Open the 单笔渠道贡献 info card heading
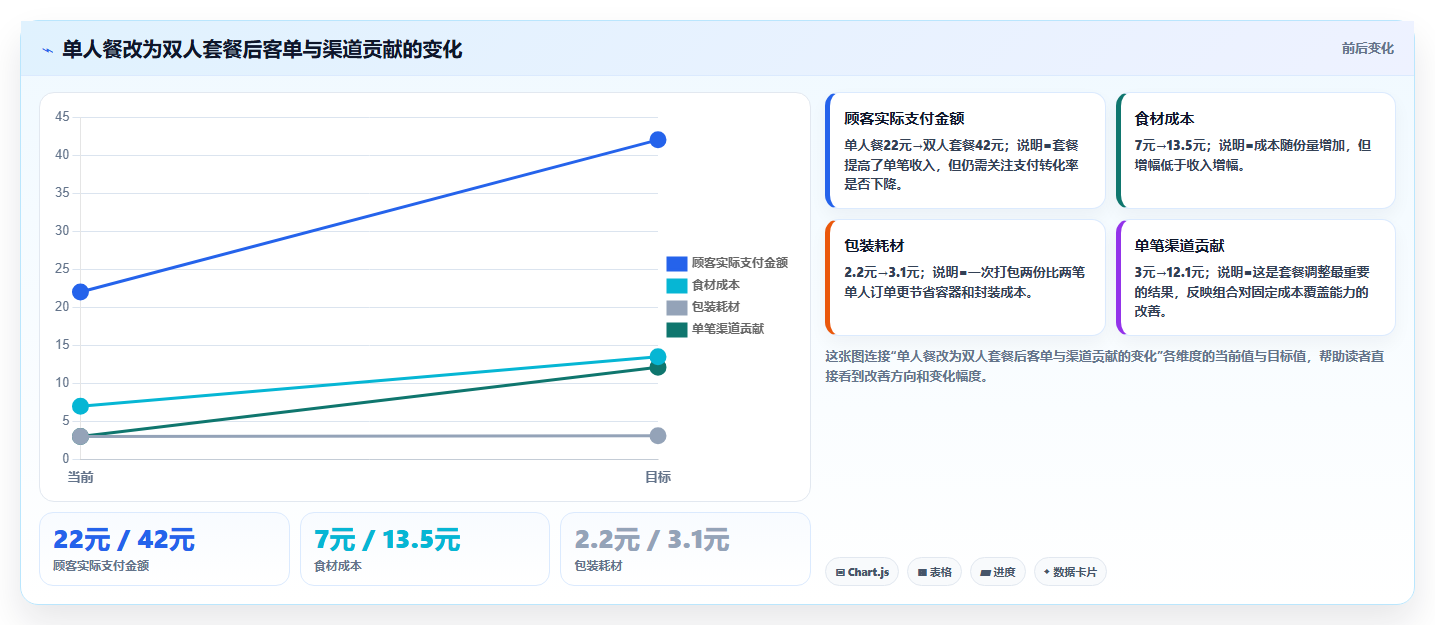The image size is (1435, 625). coord(1179,245)
